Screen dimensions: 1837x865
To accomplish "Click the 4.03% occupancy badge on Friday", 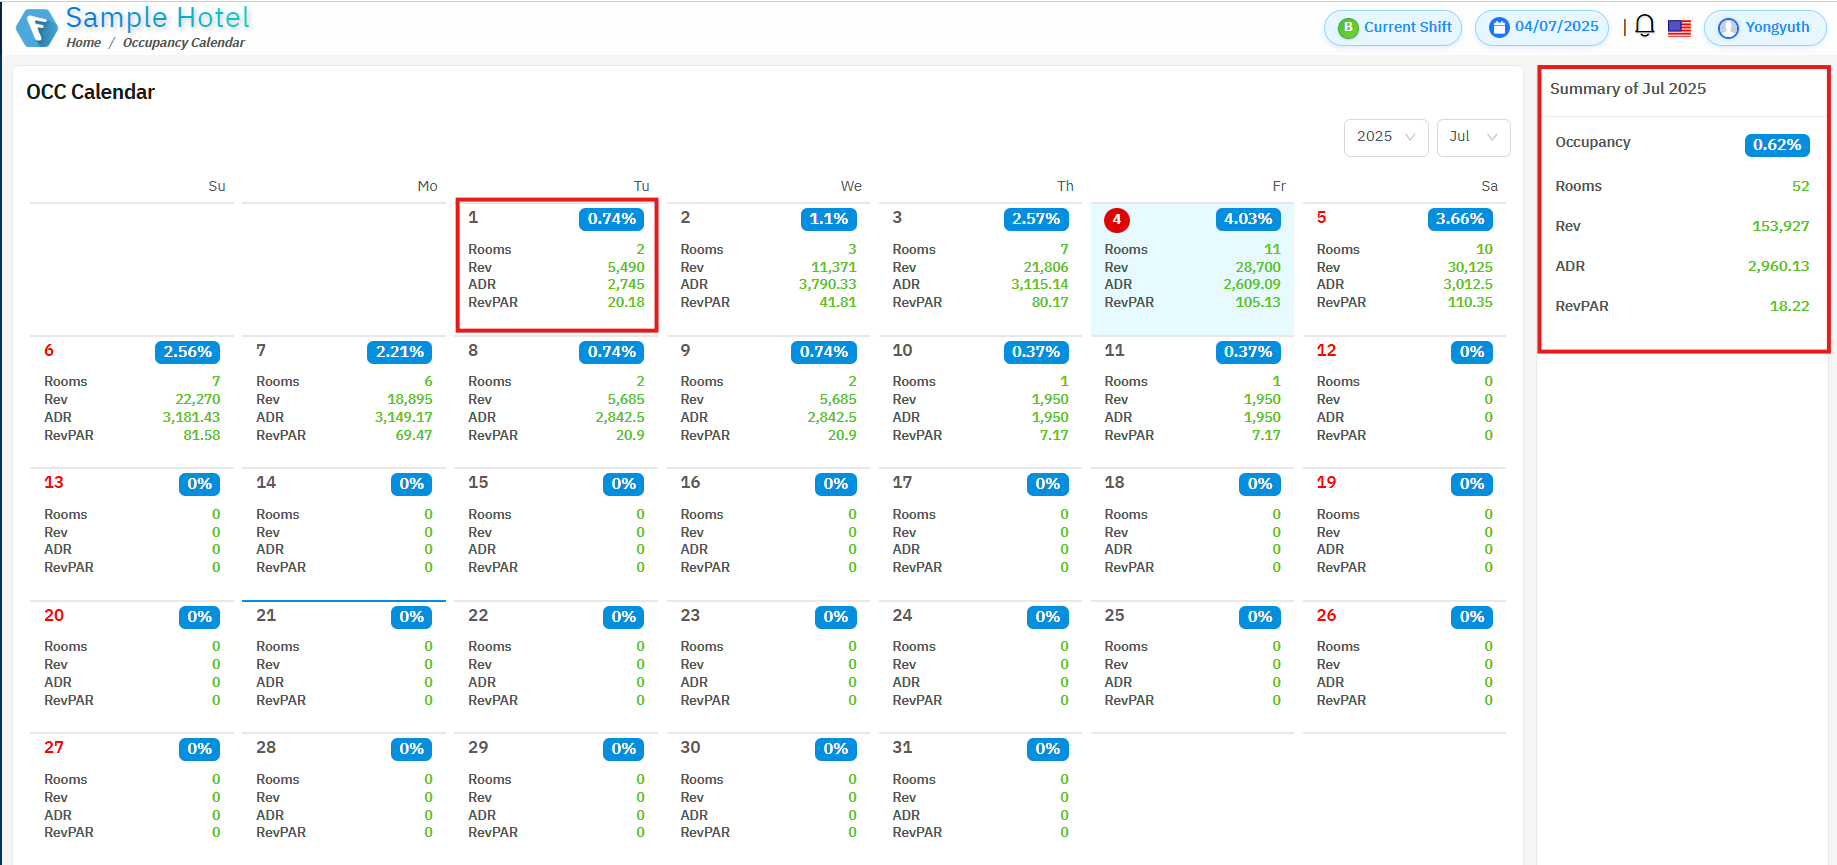I will click(x=1247, y=219).
